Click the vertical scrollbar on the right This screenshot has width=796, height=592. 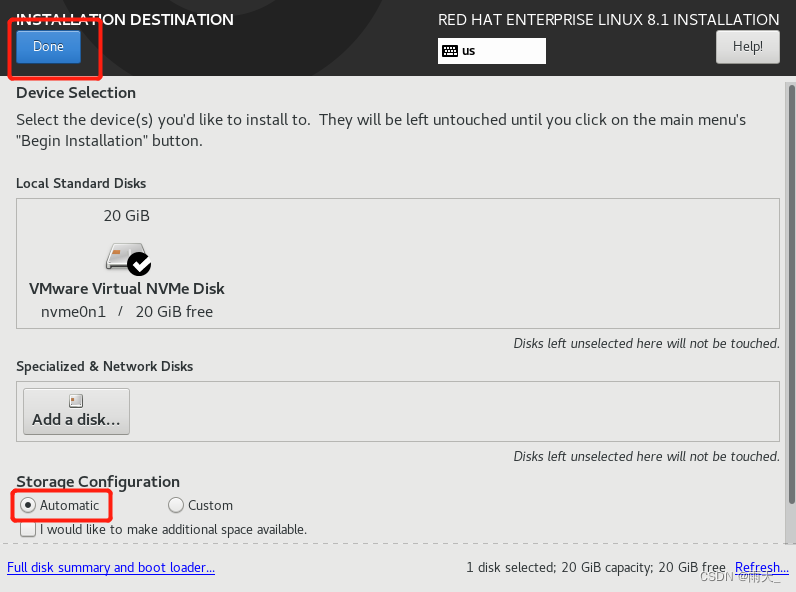(x=791, y=294)
